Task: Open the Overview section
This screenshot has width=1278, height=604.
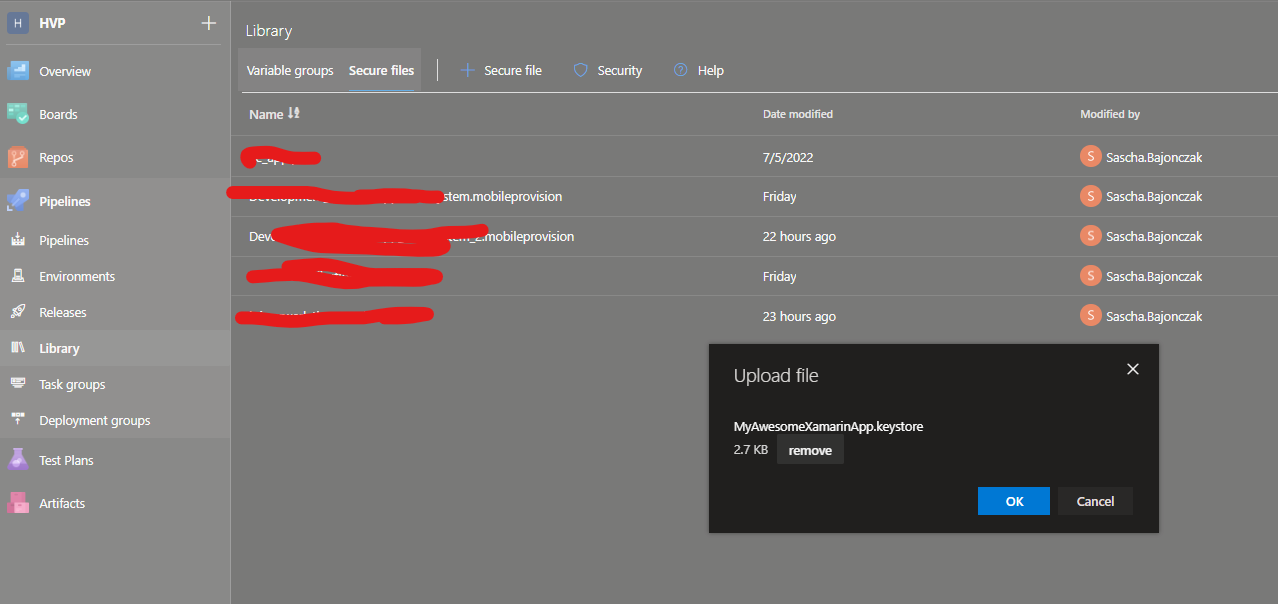Action: click(64, 70)
